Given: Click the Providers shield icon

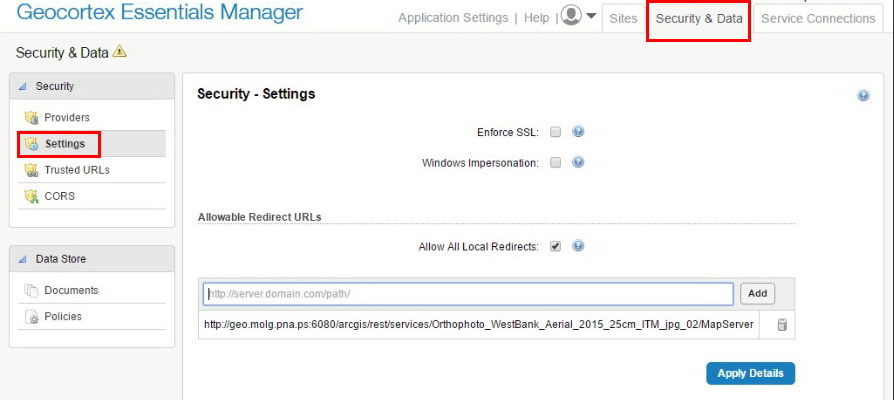Looking at the screenshot, I should (x=31, y=118).
